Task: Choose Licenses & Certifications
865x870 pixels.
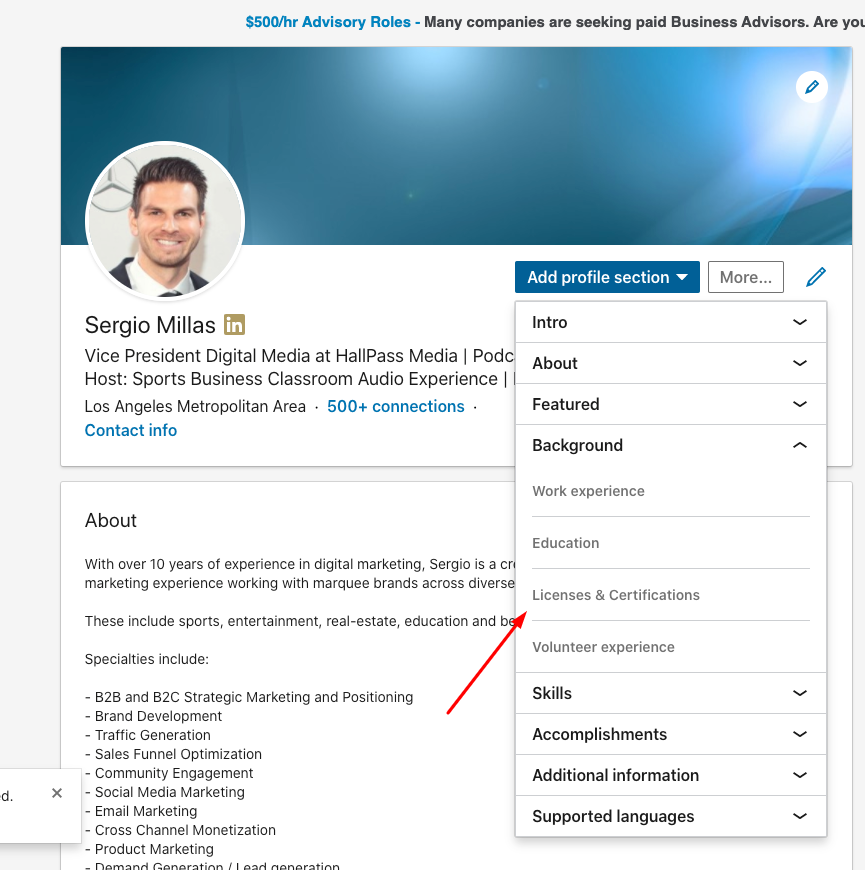Action: click(x=616, y=595)
